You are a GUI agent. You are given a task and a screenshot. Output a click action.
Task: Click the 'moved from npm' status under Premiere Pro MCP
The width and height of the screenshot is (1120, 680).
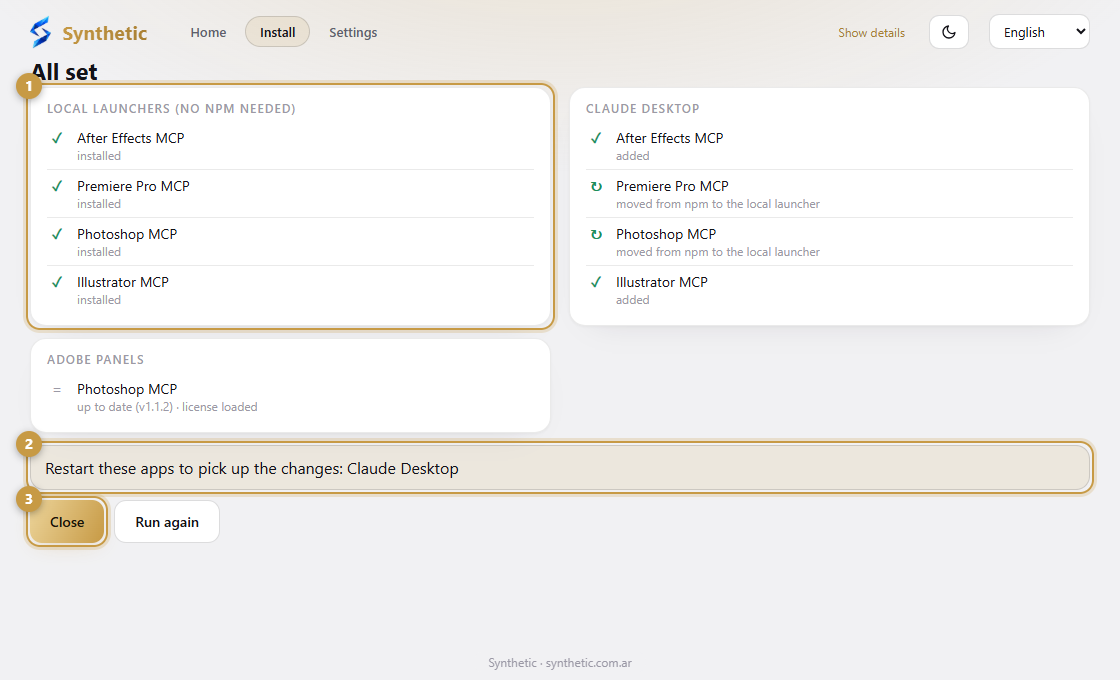click(x=718, y=204)
